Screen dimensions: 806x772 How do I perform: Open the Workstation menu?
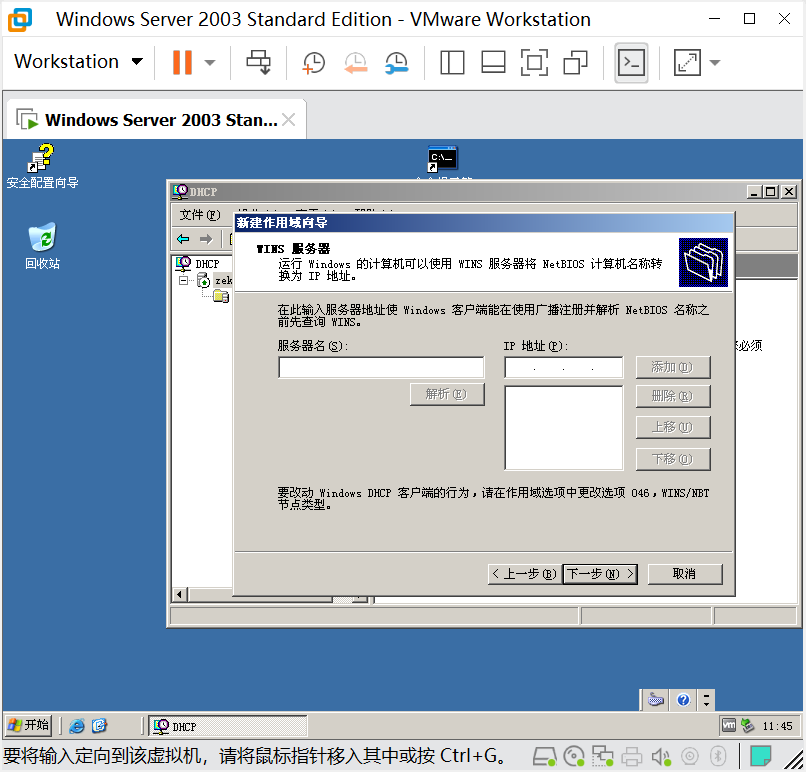click(x=78, y=61)
